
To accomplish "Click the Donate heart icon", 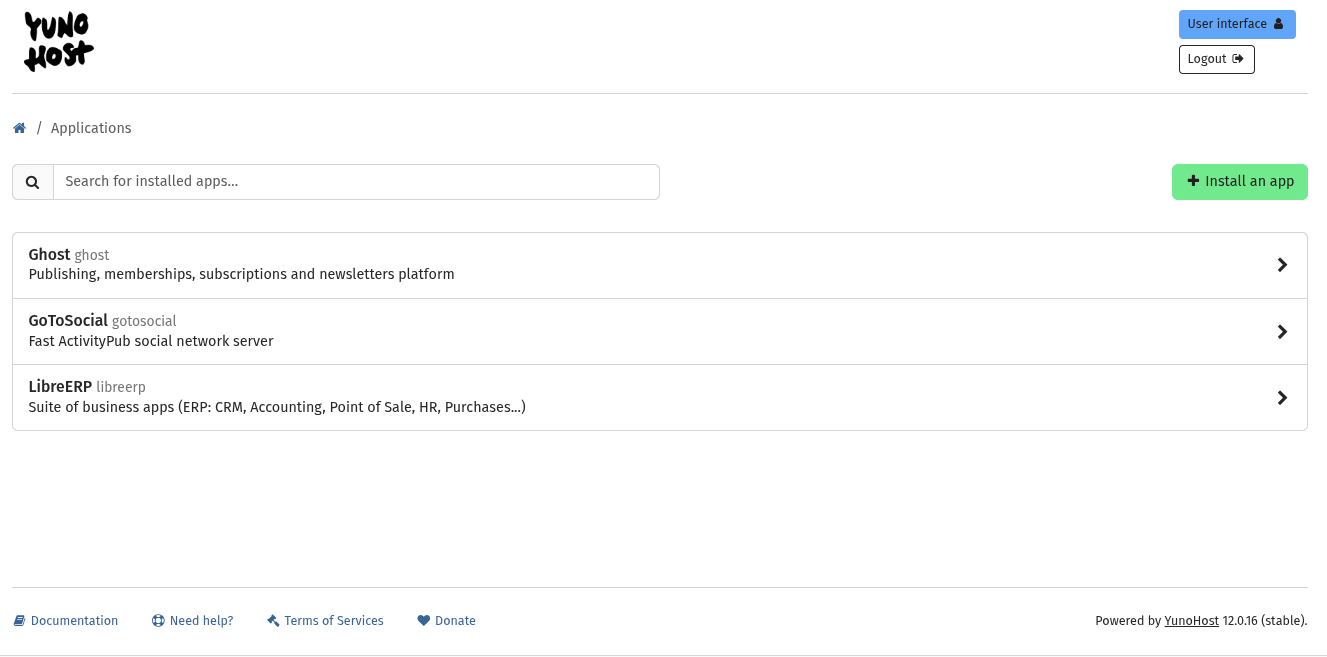I will (x=423, y=621).
